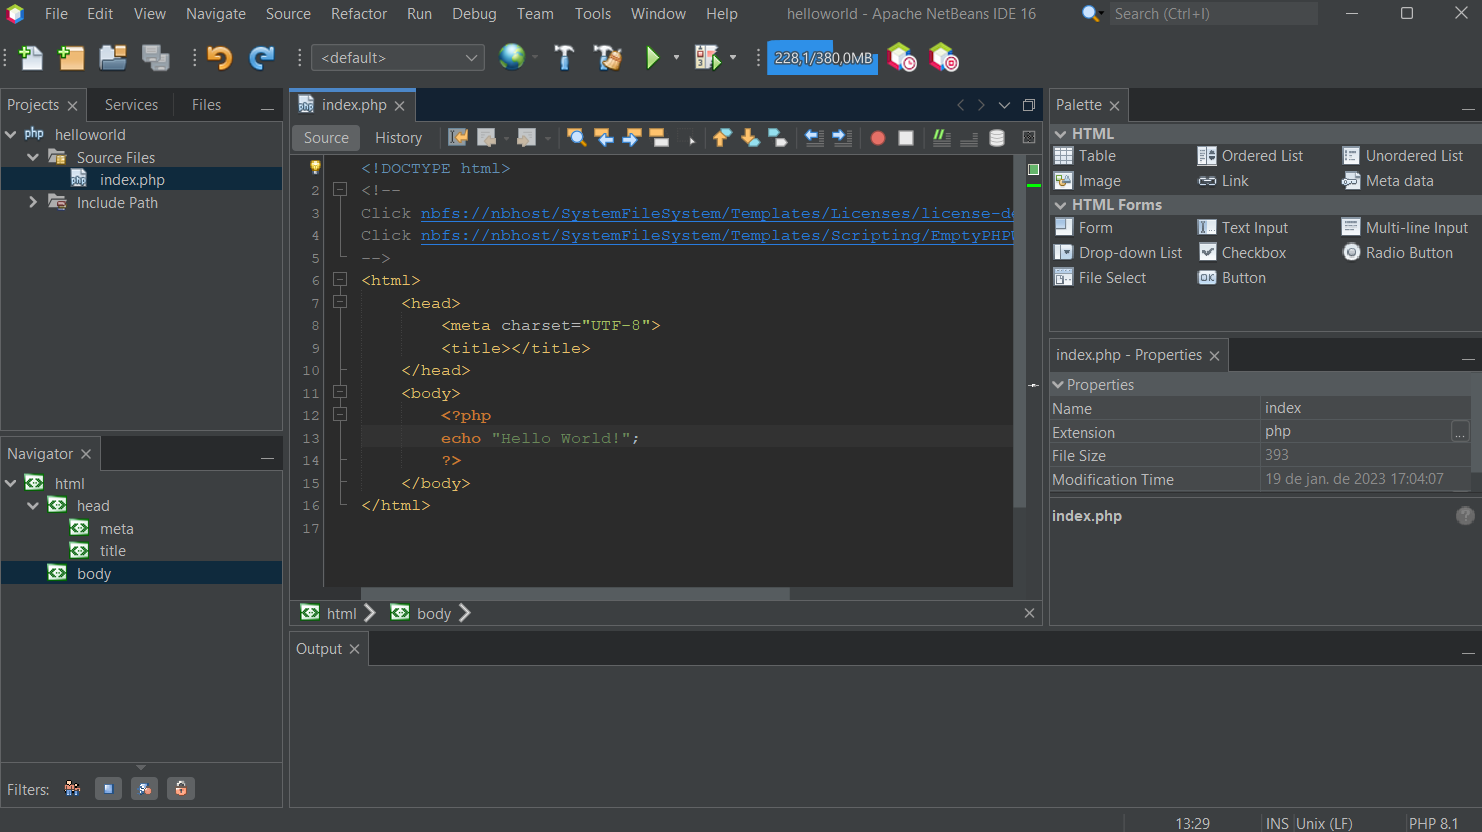Click Find Previous Occurrence arrow icon
This screenshot has width=1482, height=832.
[x=604, y=138]
